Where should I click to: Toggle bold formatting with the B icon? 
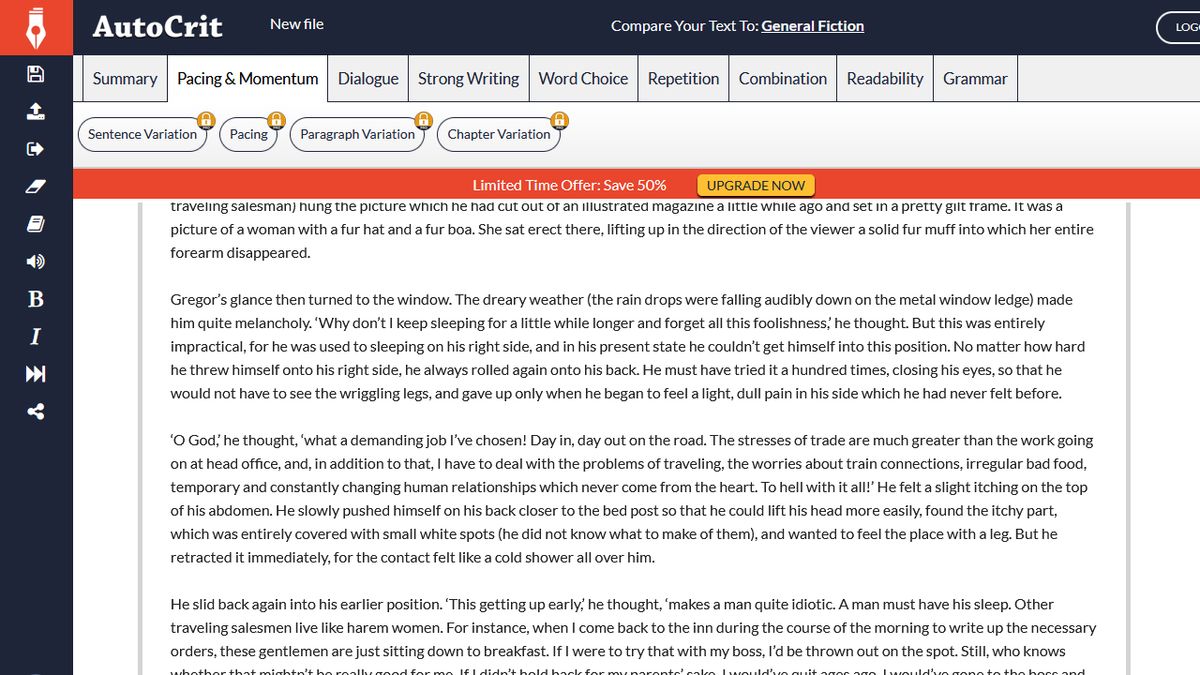[35, 299]
